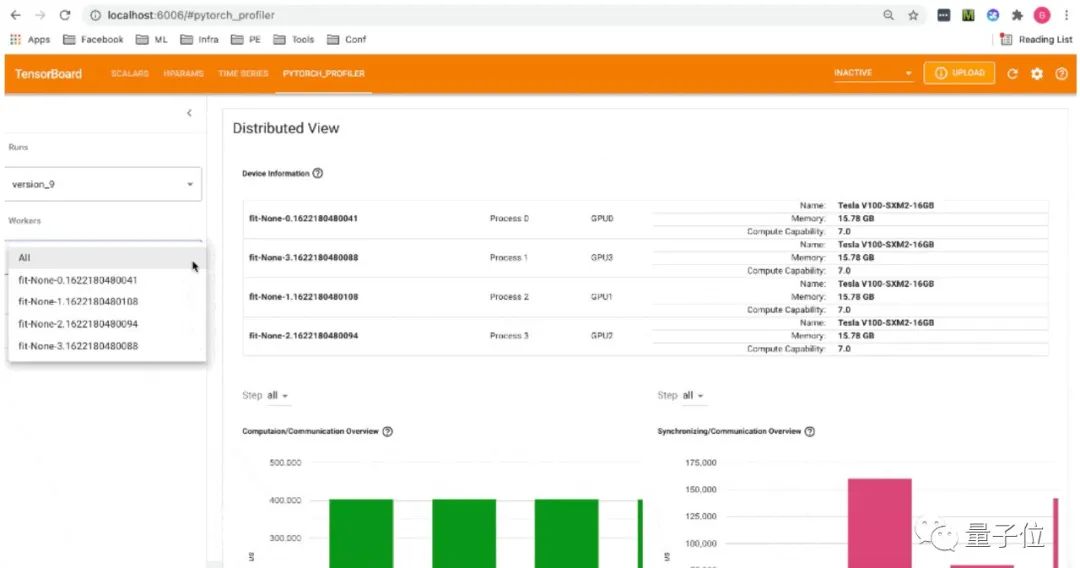Open Computation/Communication Overview help icon
Image resolution: width=1080 pixels, height=568 pixels.
click(388, 432)
